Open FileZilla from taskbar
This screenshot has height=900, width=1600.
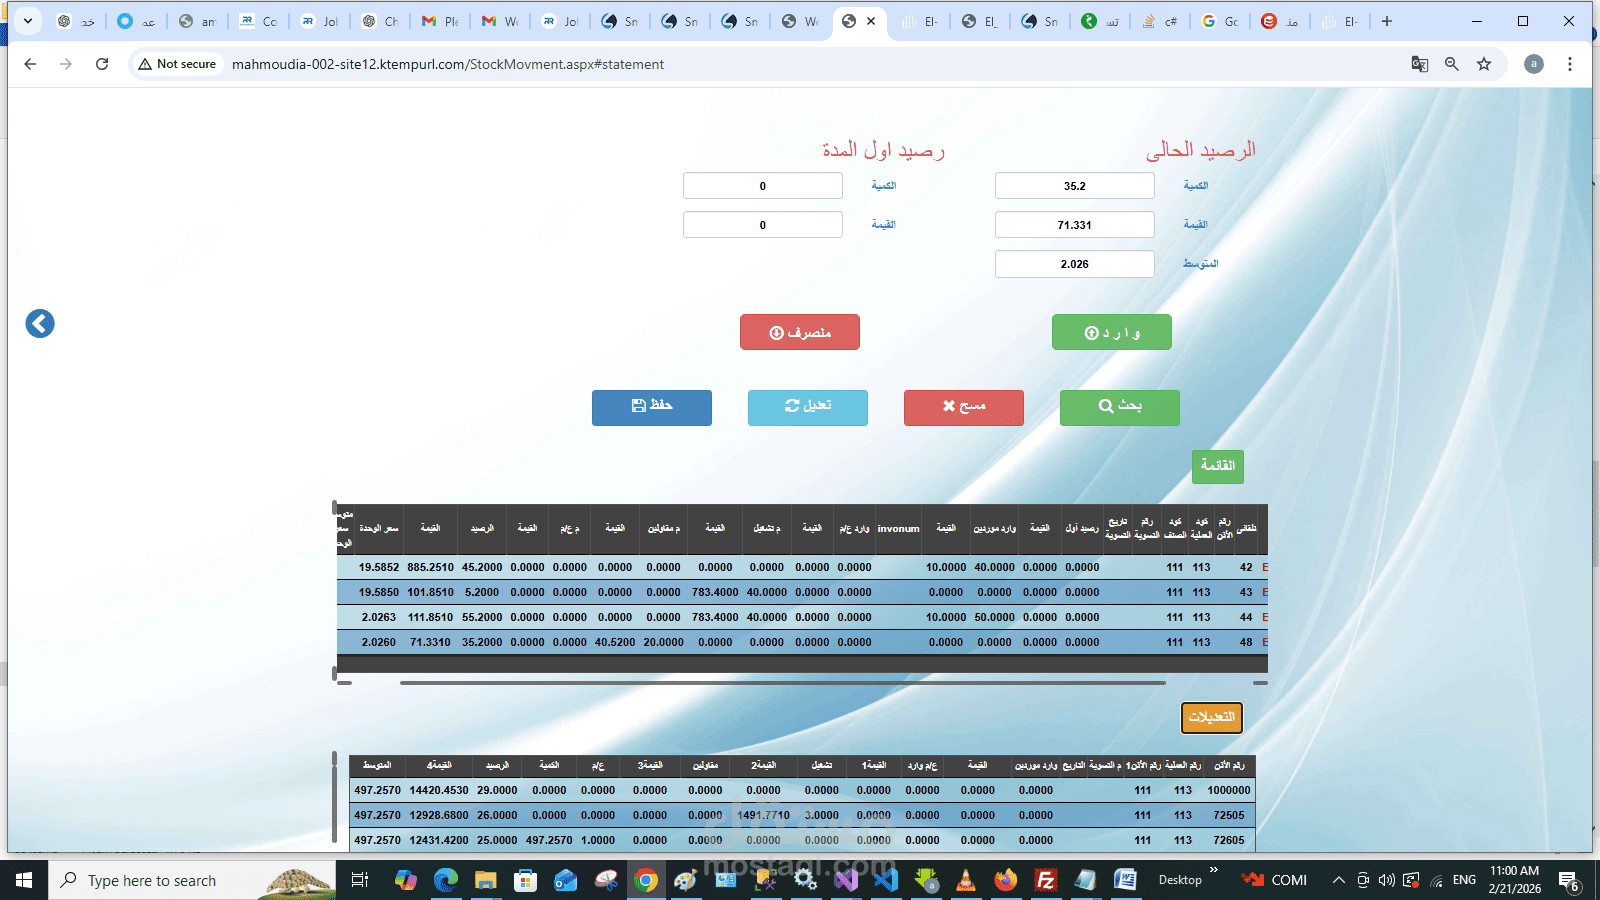click(x=1046, y=880)
